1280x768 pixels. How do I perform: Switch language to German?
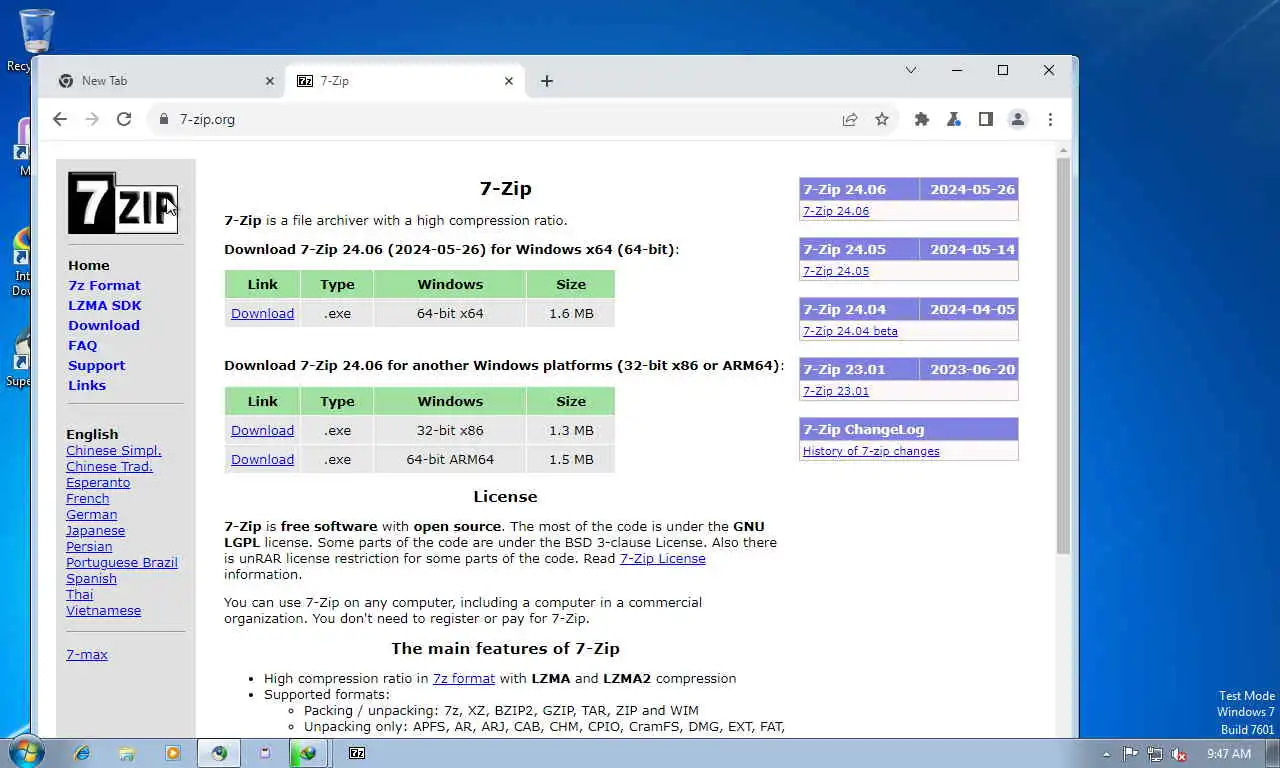pos(92,514)
